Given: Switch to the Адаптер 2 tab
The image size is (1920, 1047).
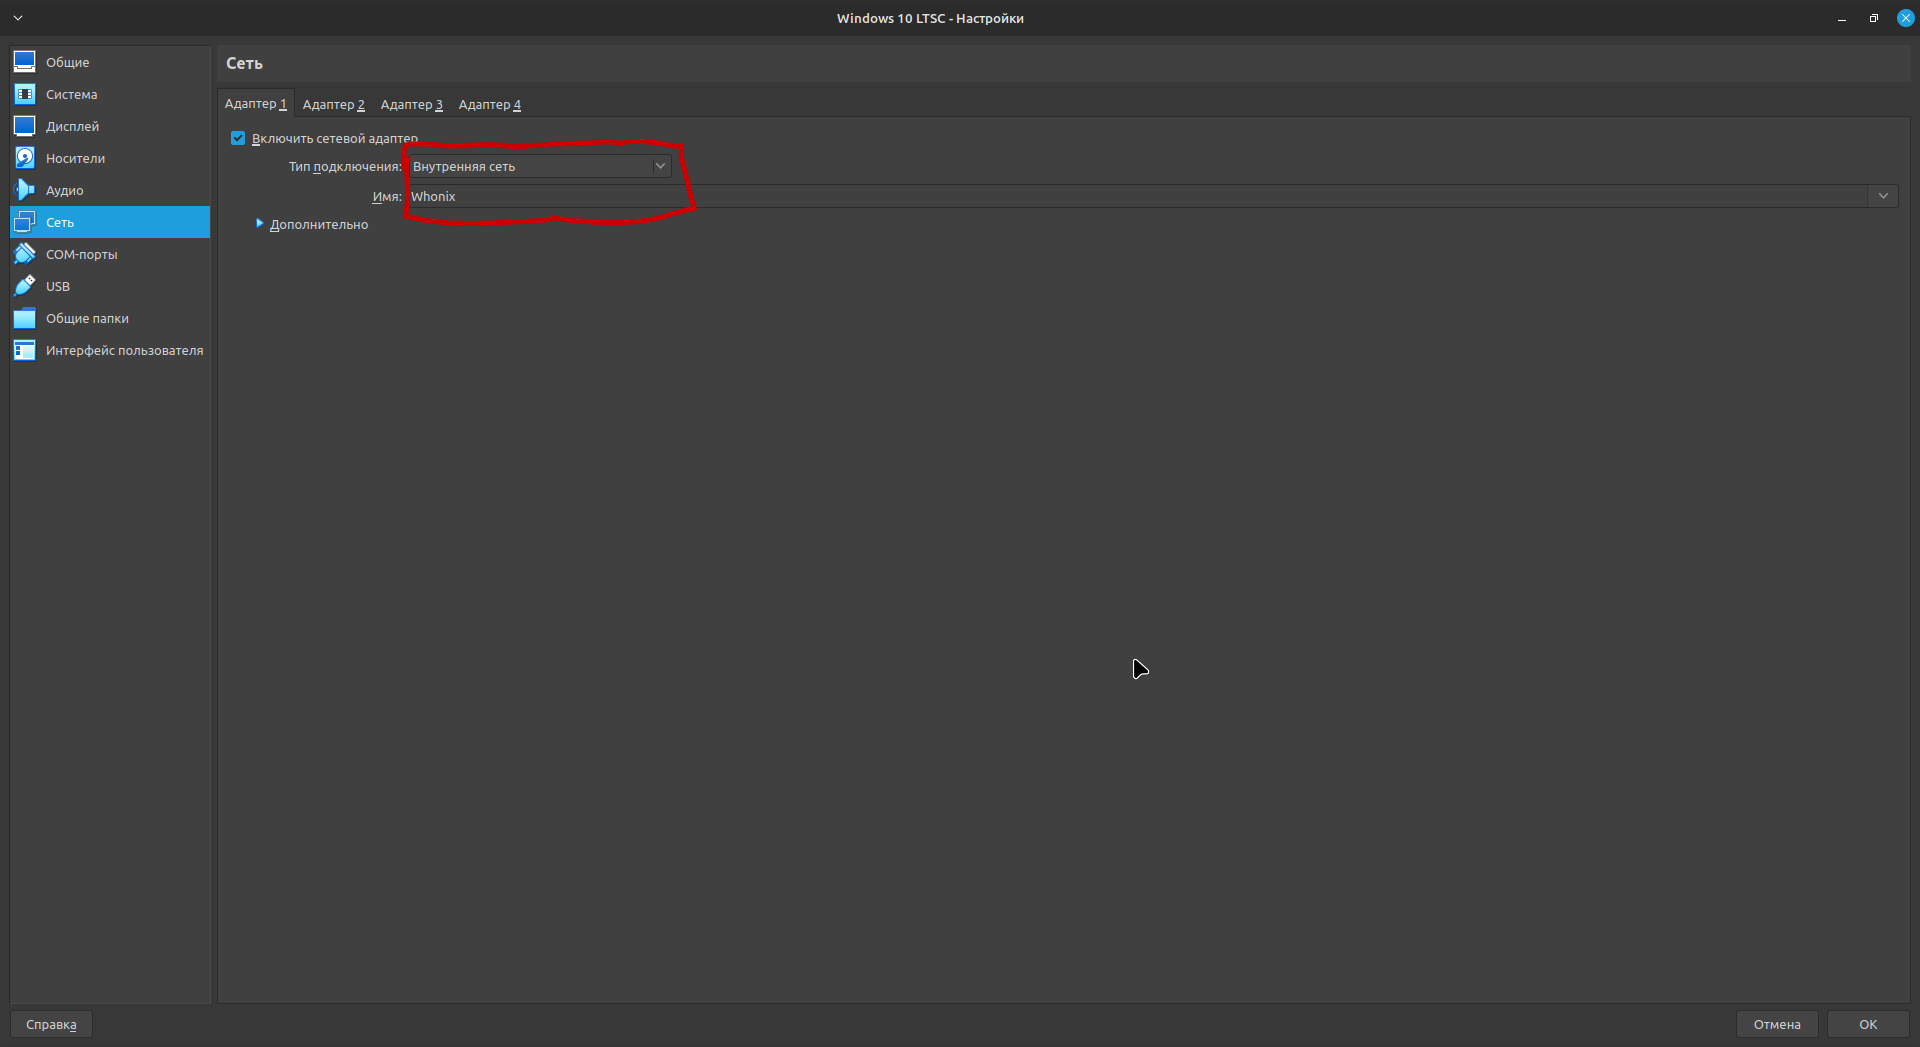Looking at the screenshot, I should click(x=333, y=104).
